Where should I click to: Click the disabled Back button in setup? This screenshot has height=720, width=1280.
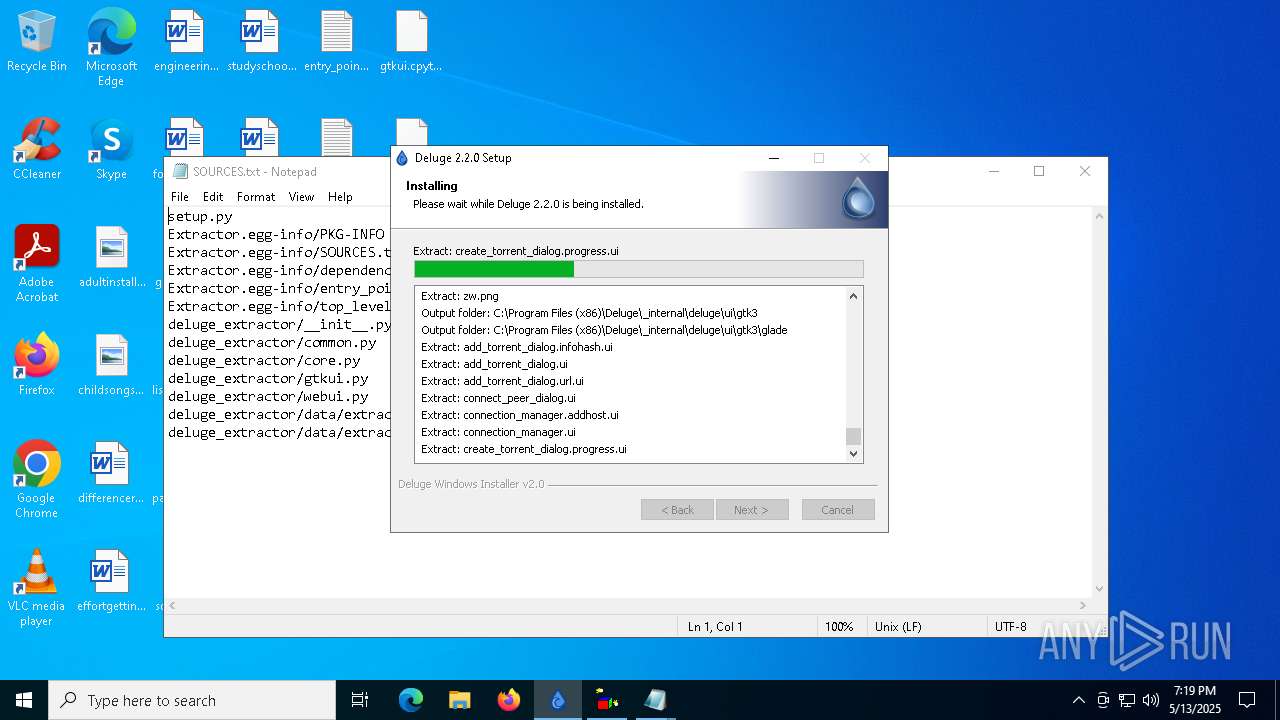pyautogui.click(x=677, y=510)
